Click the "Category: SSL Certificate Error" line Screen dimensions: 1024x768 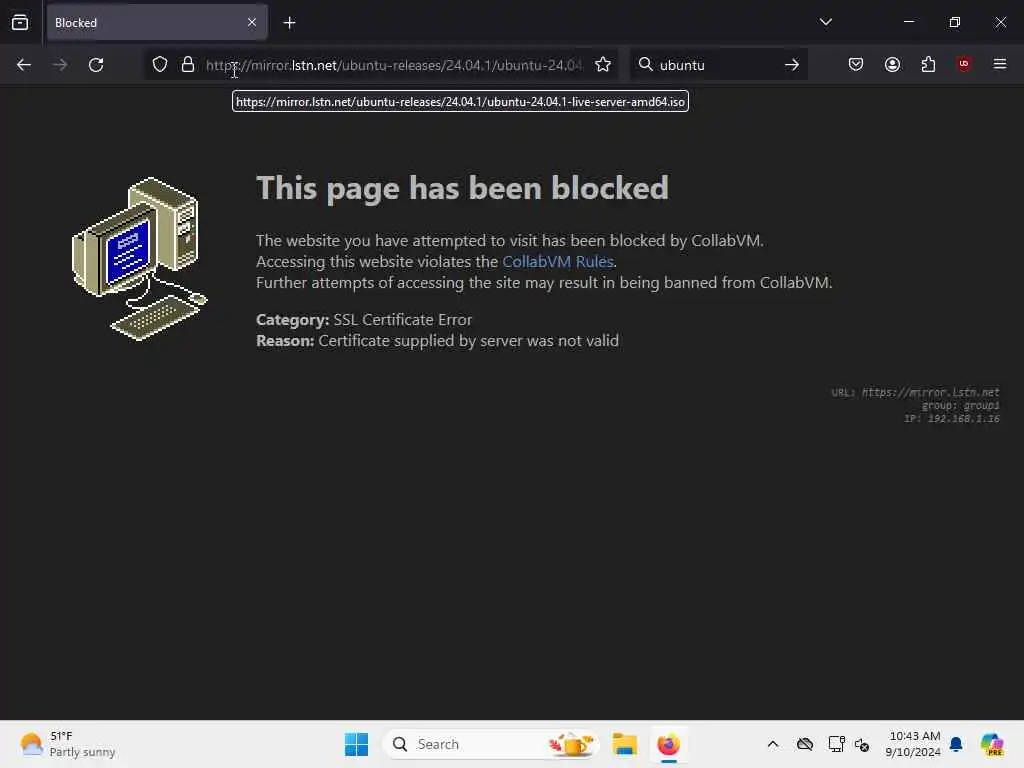[x=364, y=319]
